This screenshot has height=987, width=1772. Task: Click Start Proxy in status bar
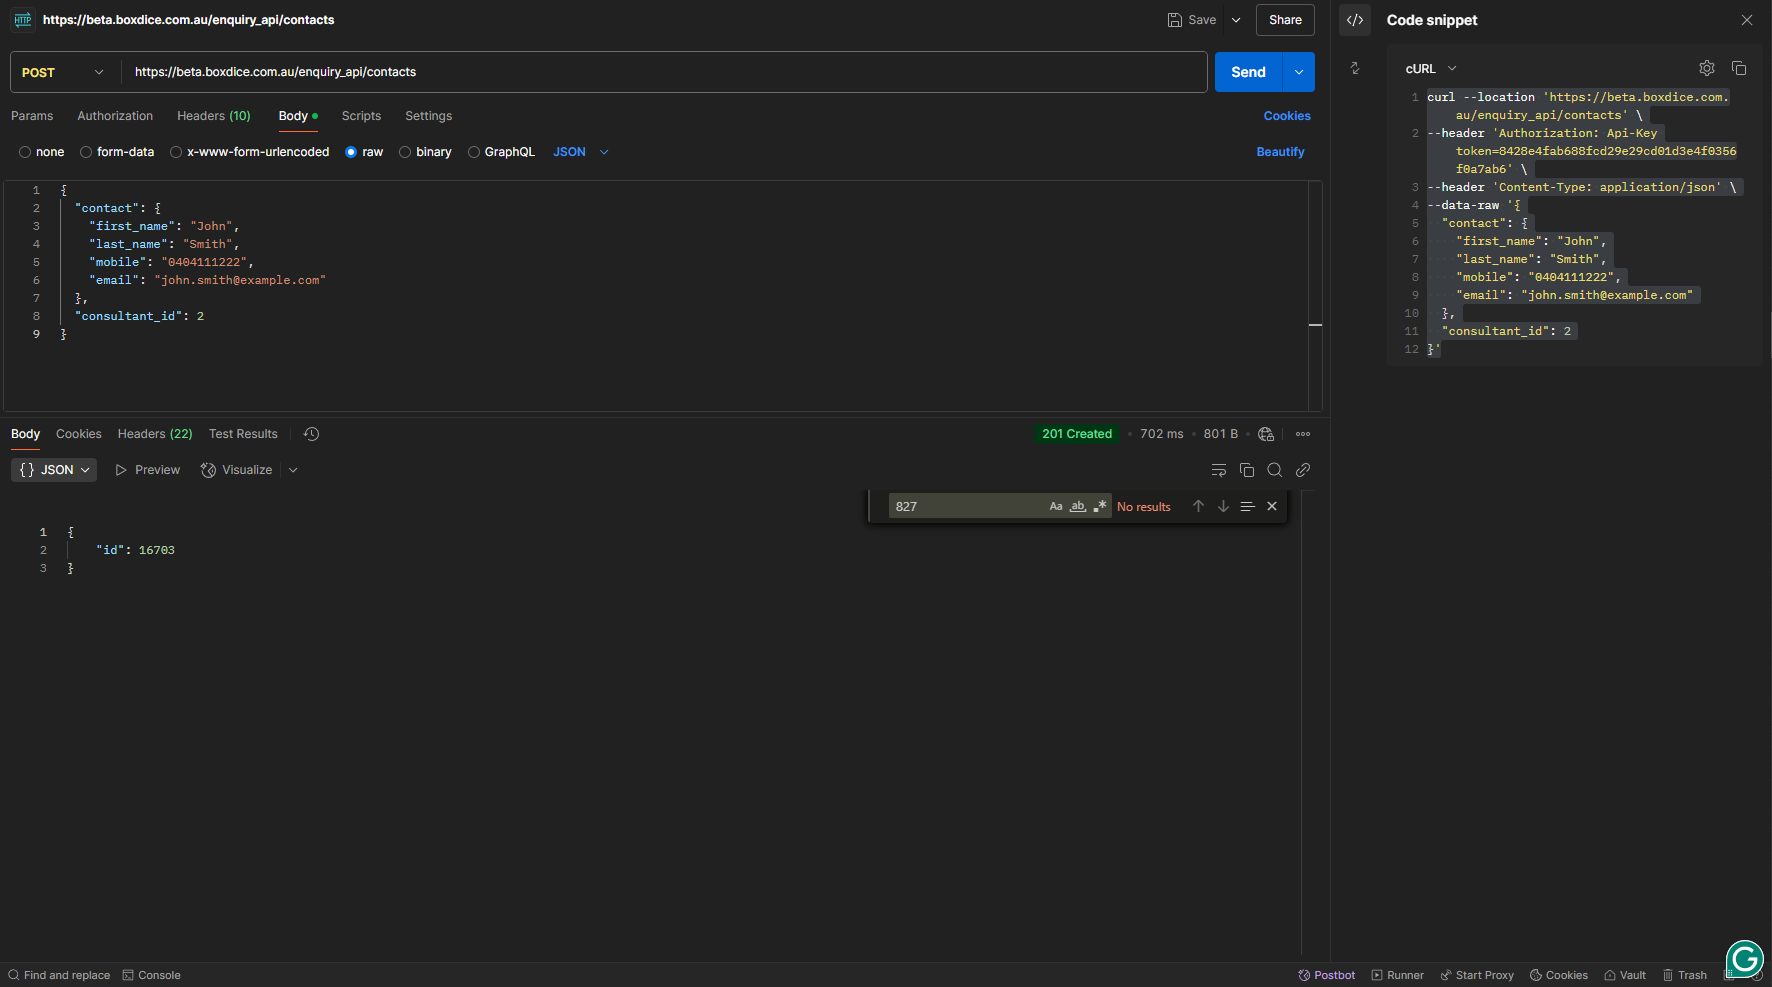click(1477, 975)
